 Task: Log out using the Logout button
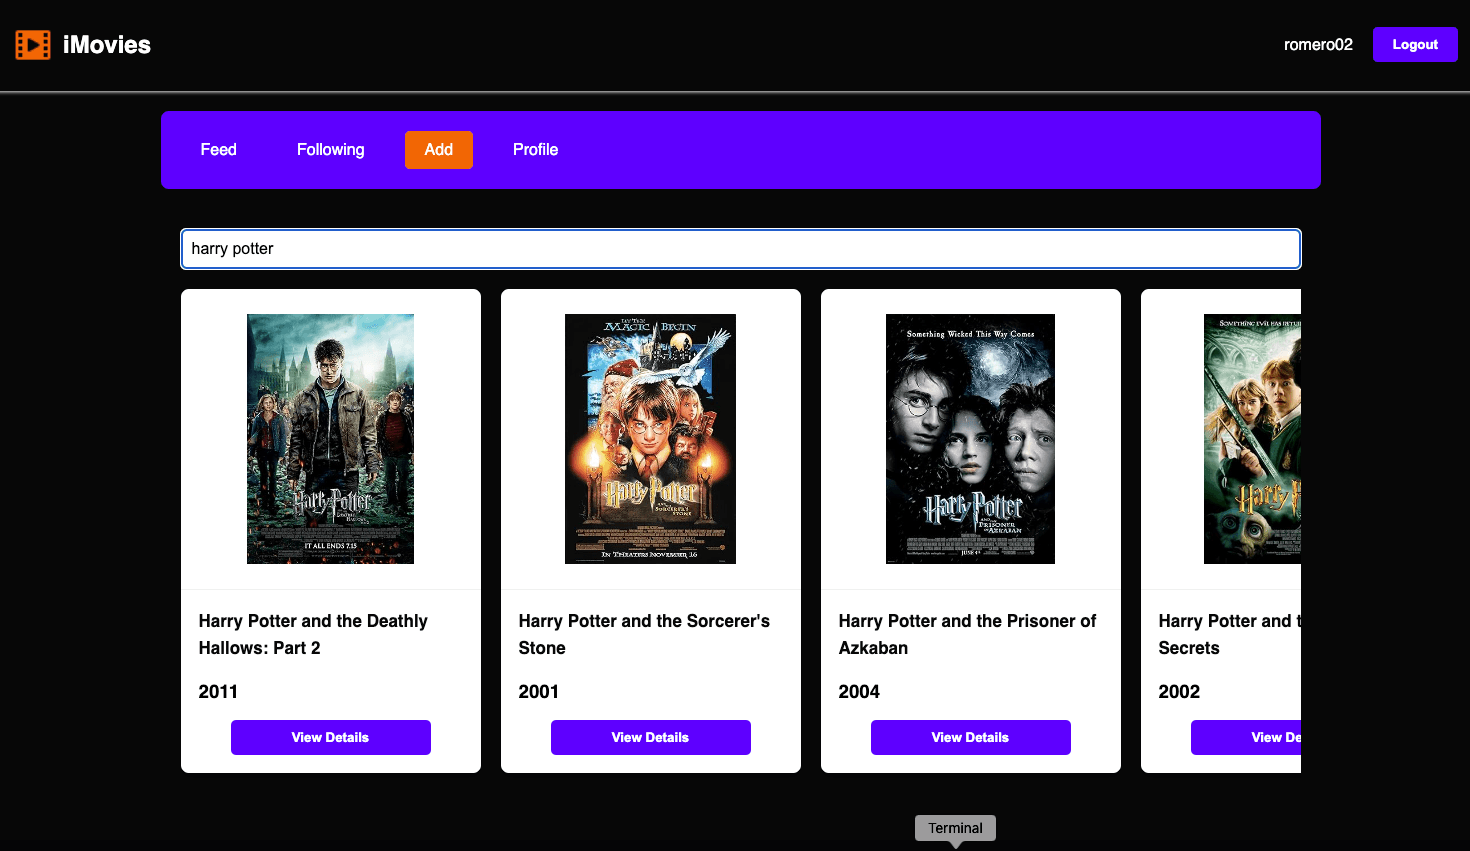pos(1415,45)
